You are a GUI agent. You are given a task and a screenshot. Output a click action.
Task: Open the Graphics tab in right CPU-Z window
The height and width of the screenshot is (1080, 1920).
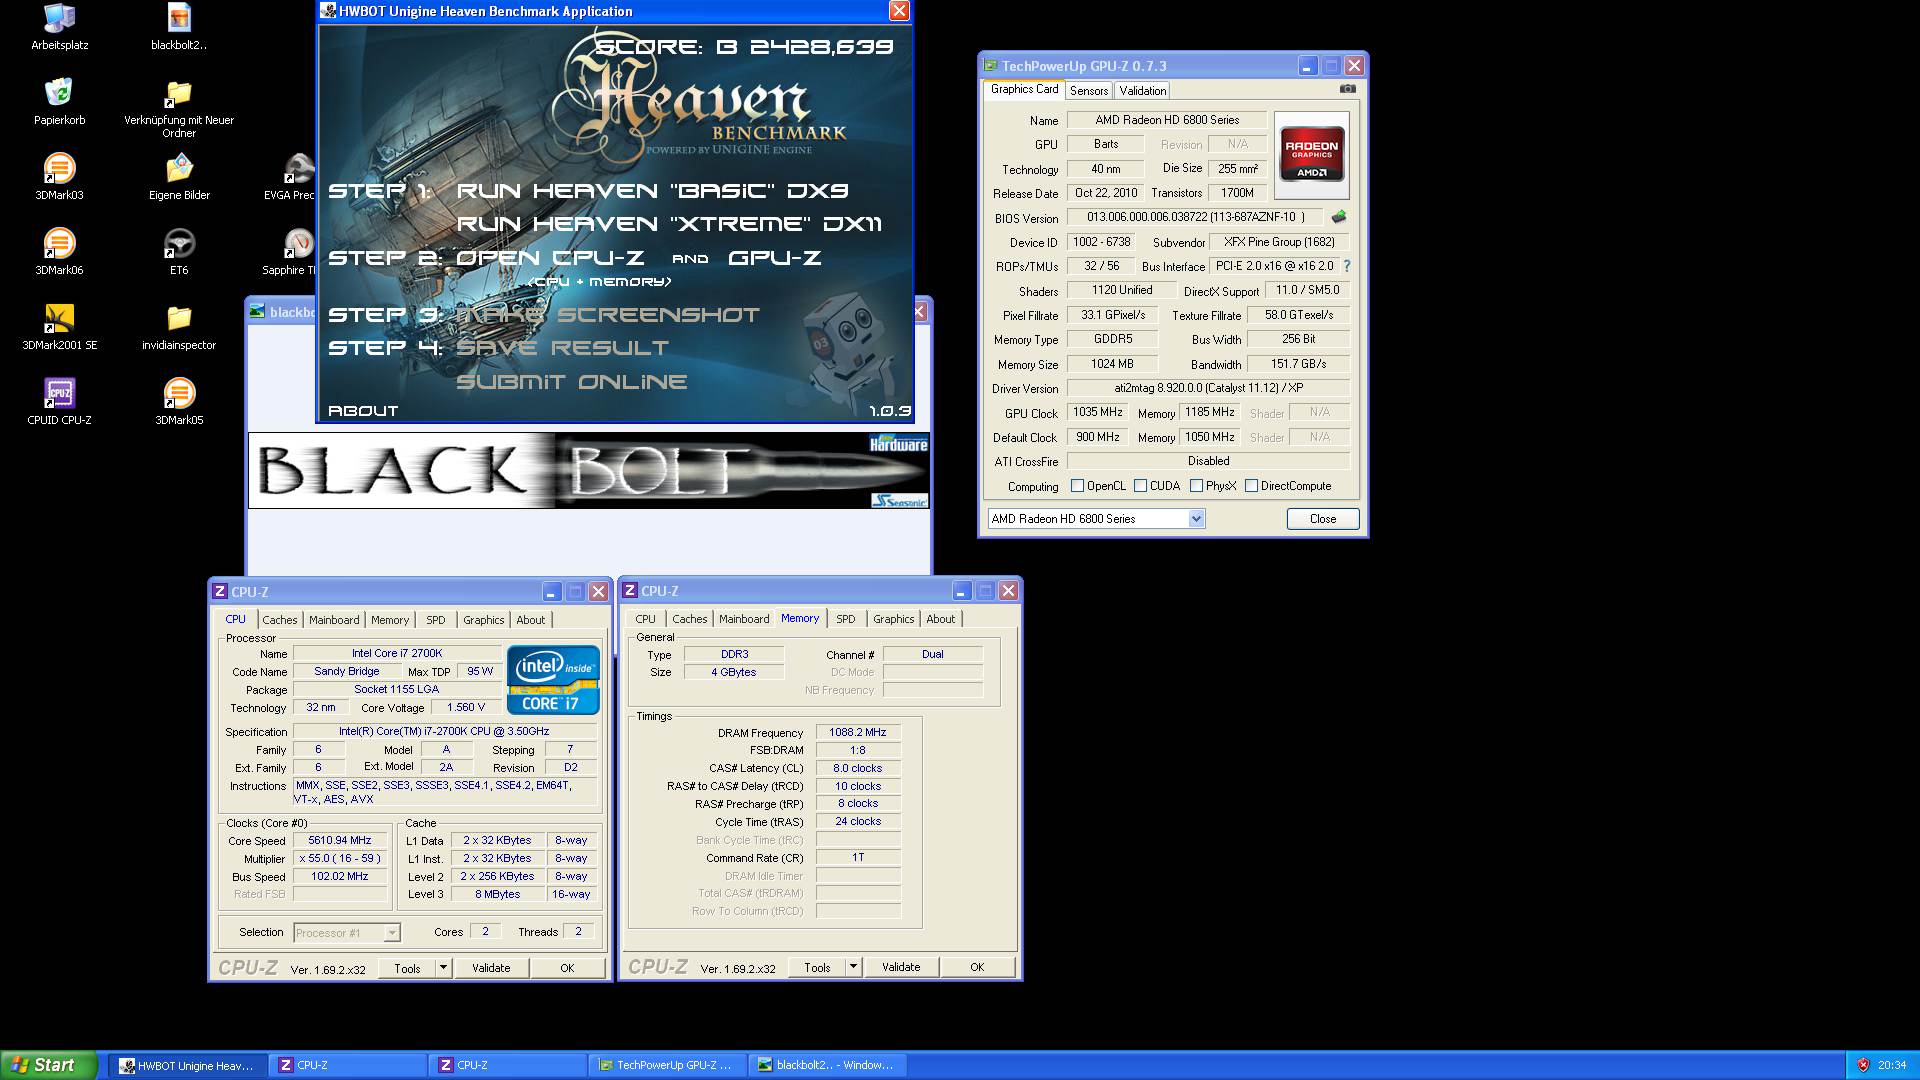coord(893,619)
